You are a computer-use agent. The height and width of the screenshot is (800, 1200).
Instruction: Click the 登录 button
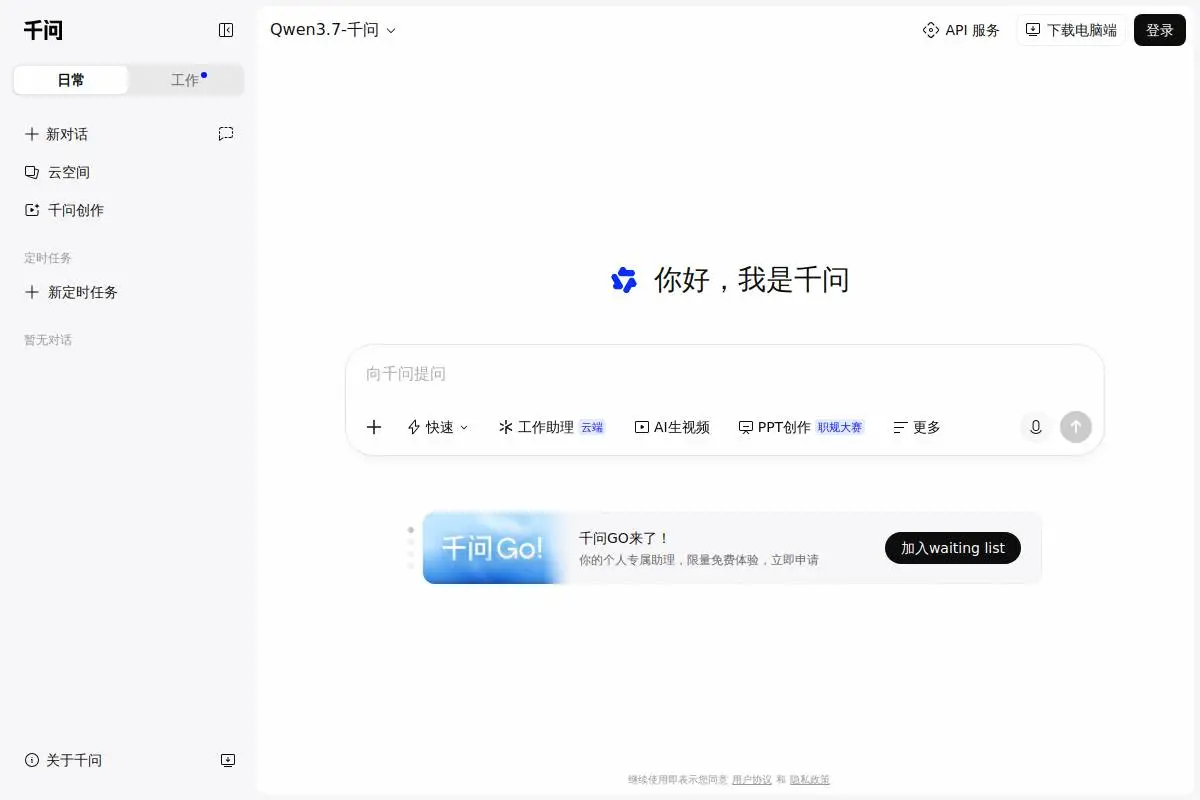click(1160, 30)
